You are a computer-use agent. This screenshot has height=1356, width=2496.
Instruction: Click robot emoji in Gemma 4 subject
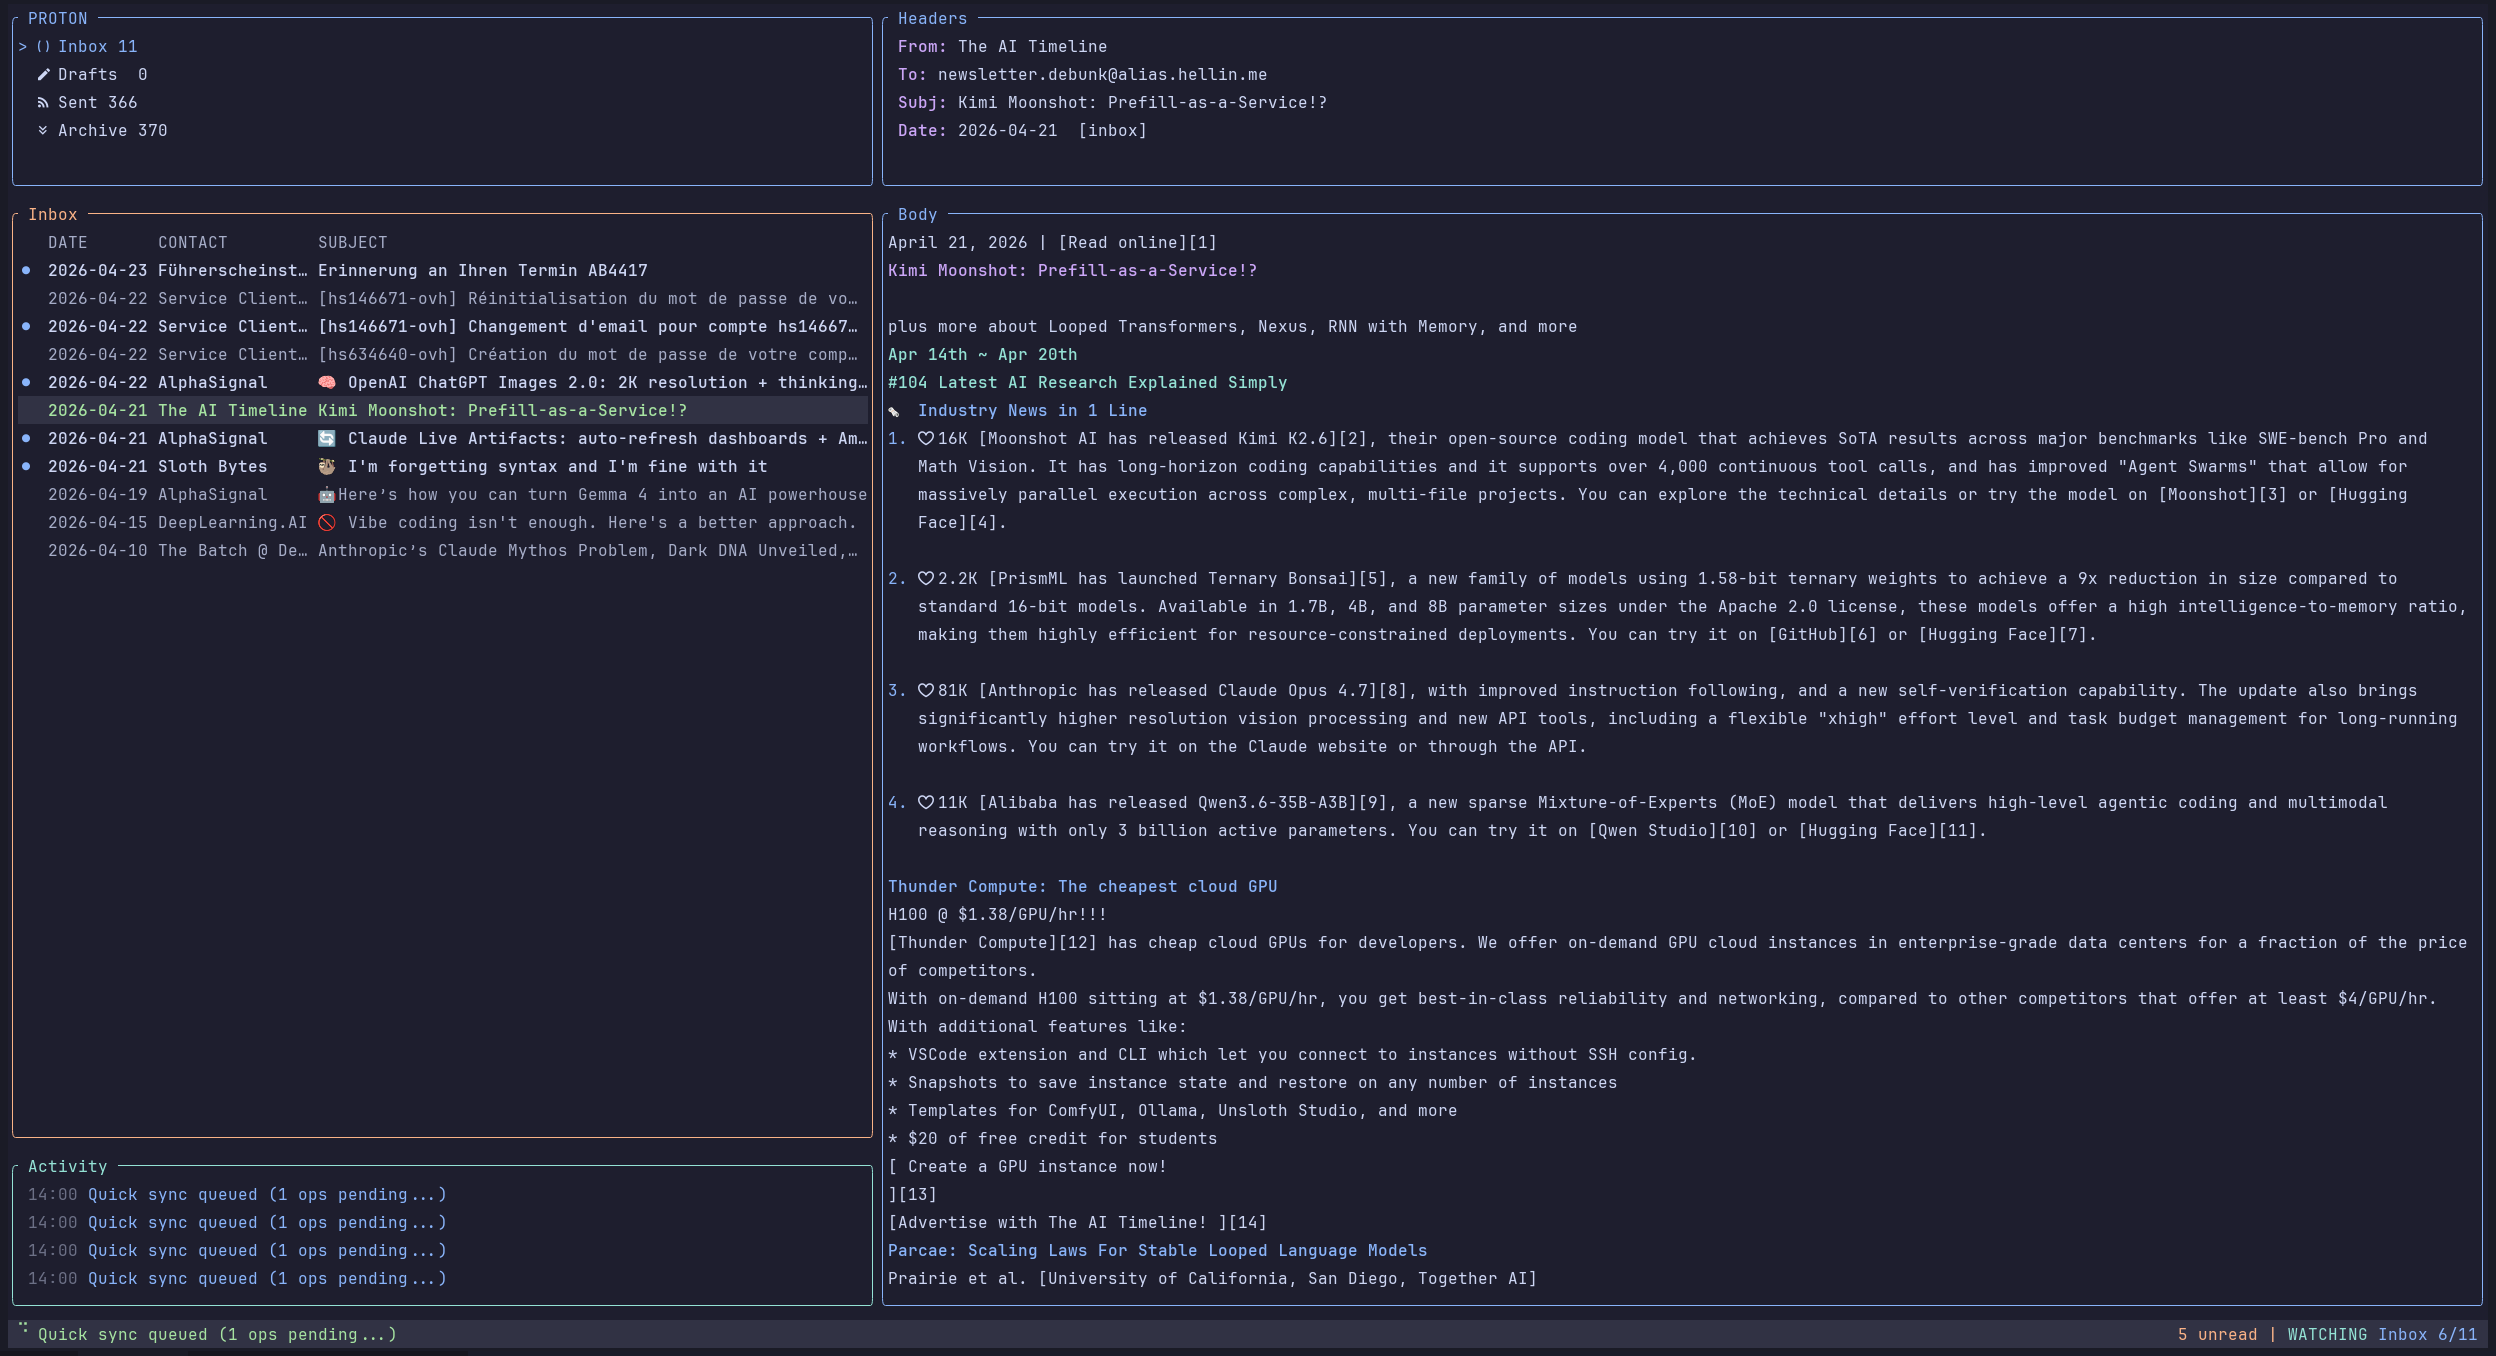(x=327, y=495)
